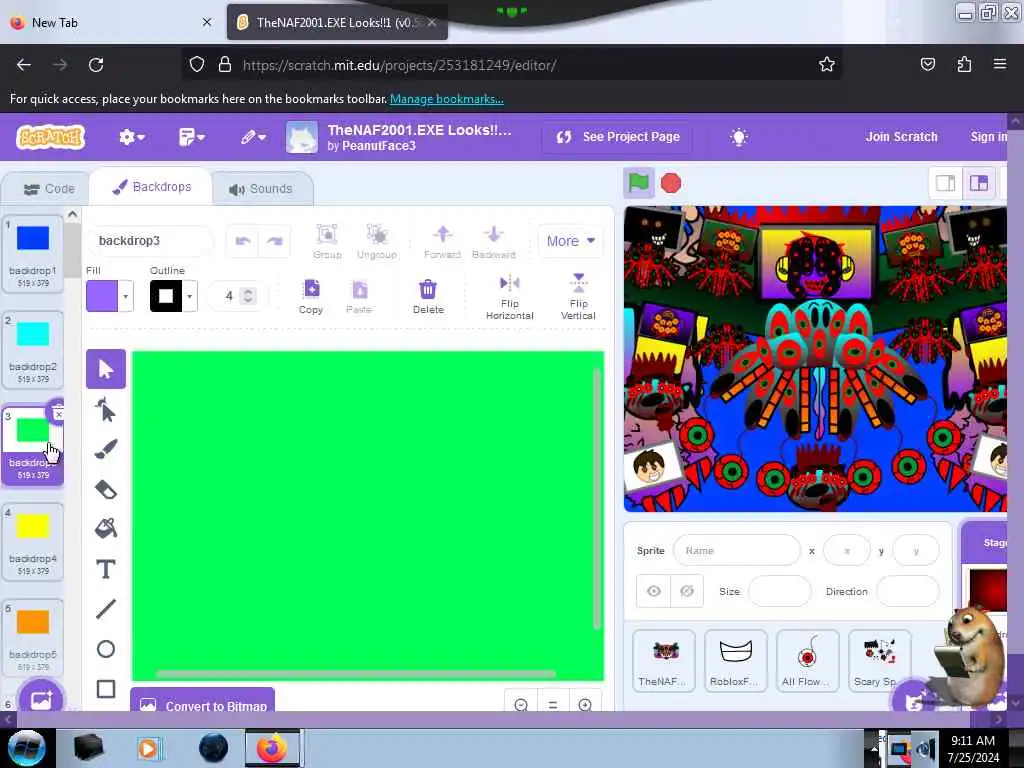
Task: Click the Scratch logo
Action: point(51,137)
